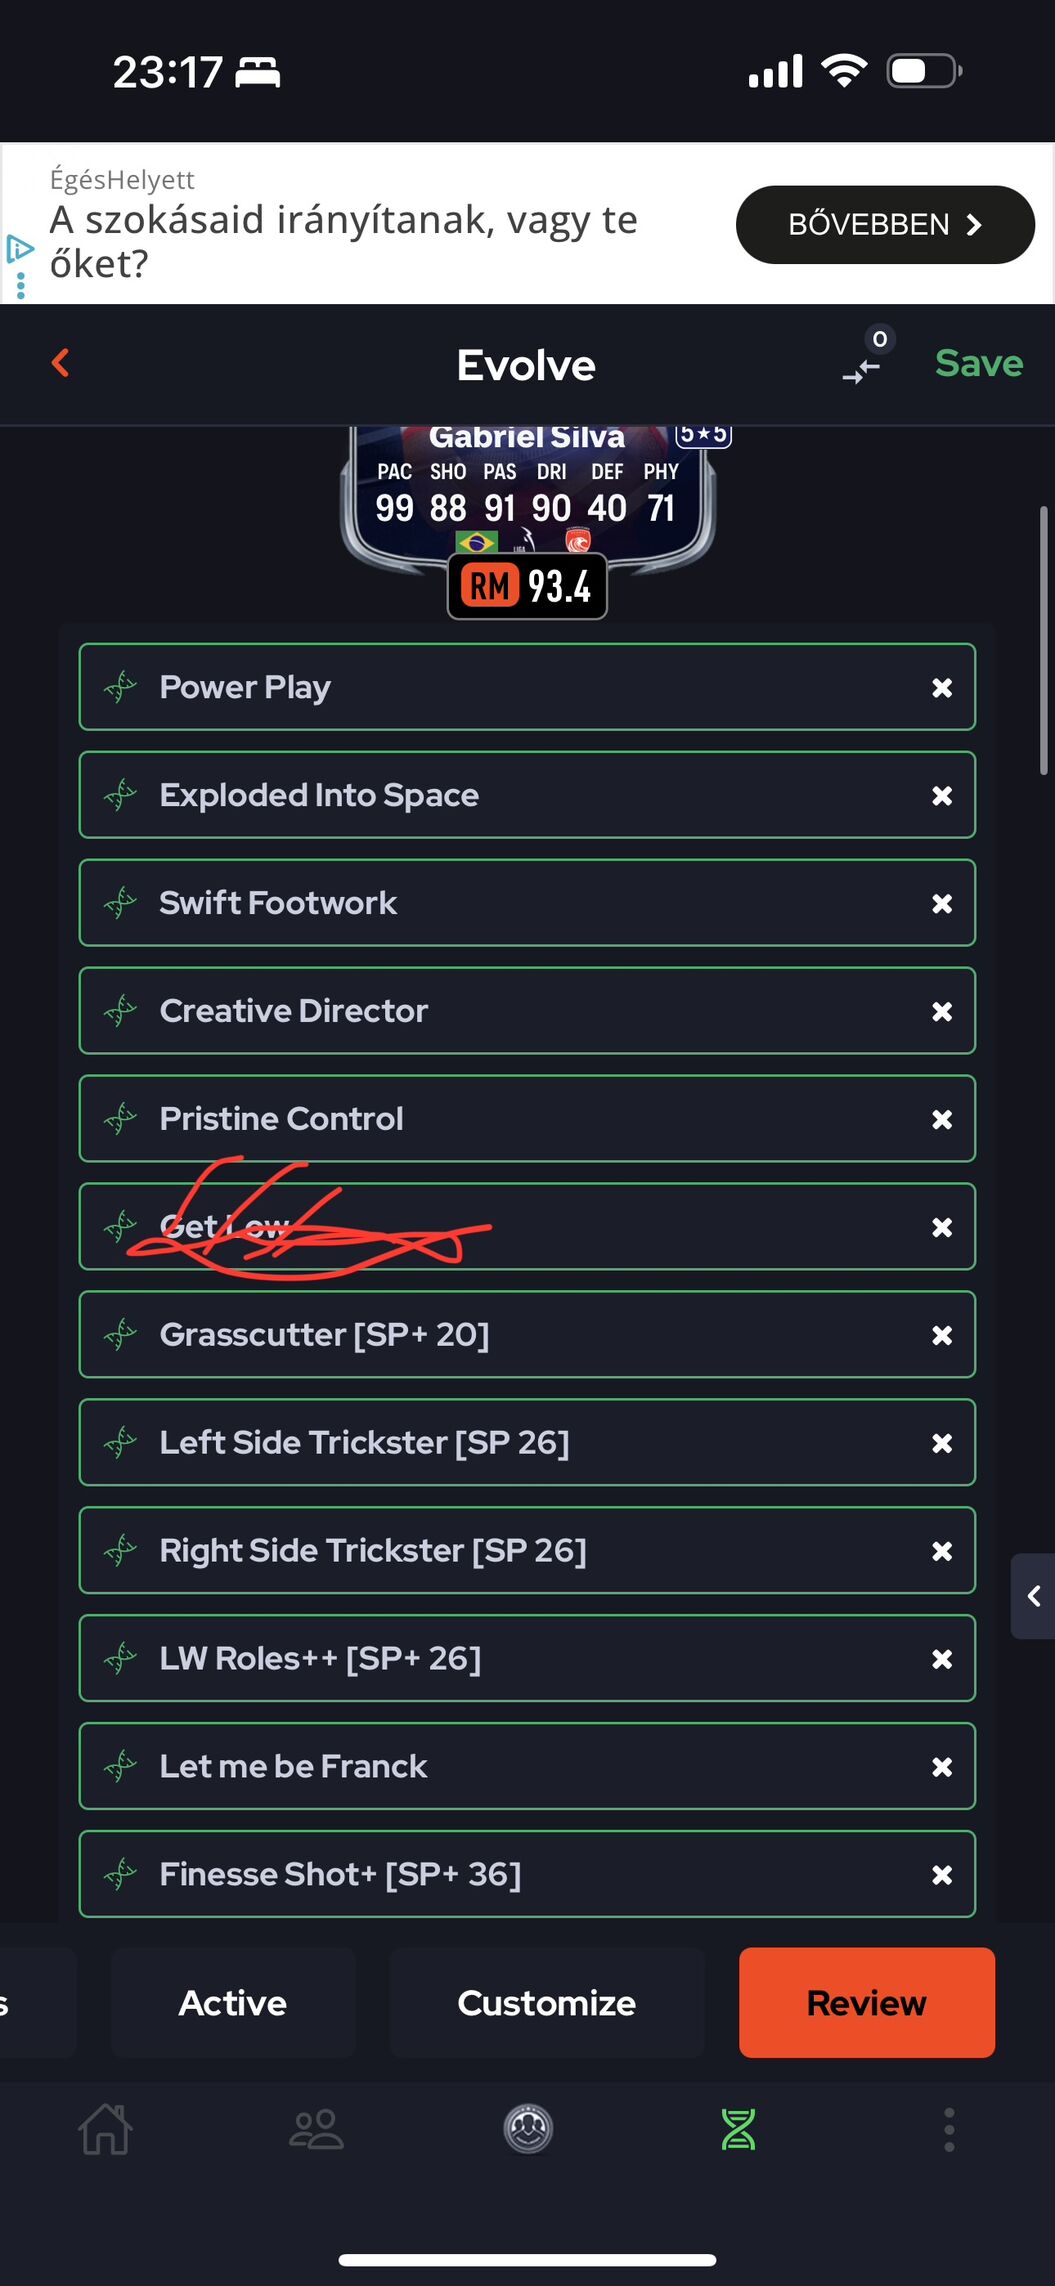Click the BŐVEBBEN ad button
The width and height of the screenshot is (1055, 2286).
(x=885, y=225)
